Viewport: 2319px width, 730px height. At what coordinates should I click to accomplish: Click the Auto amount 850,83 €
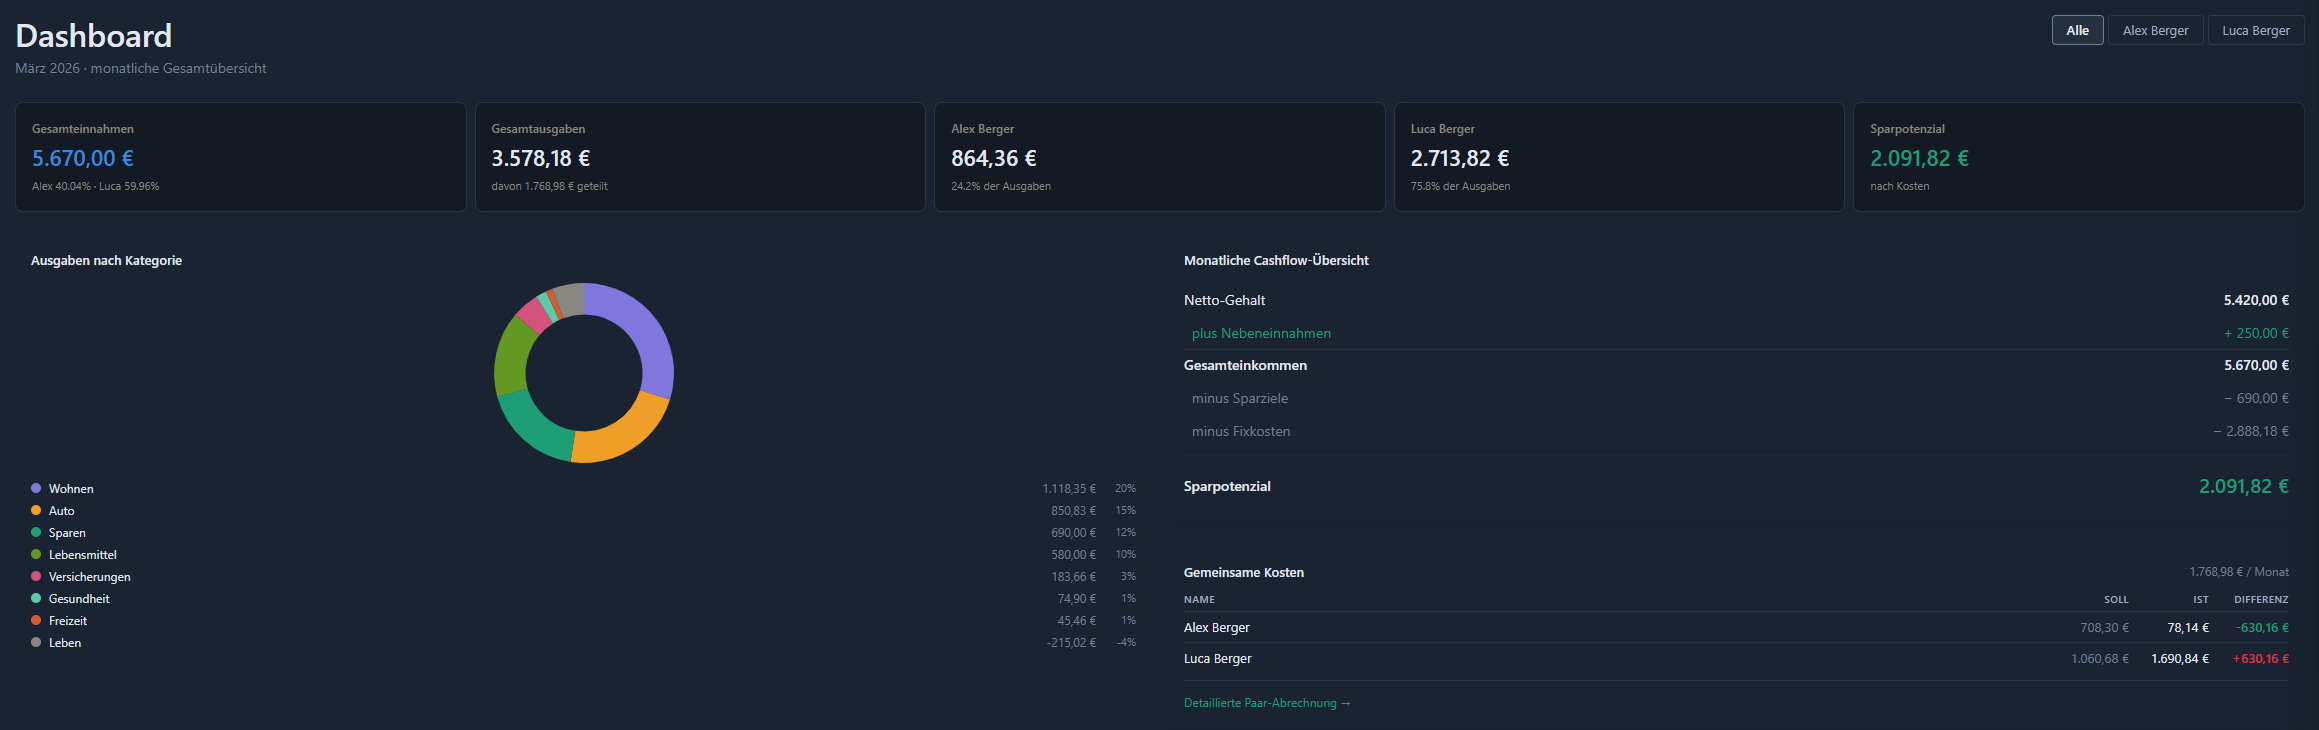tap(1073, 511)
